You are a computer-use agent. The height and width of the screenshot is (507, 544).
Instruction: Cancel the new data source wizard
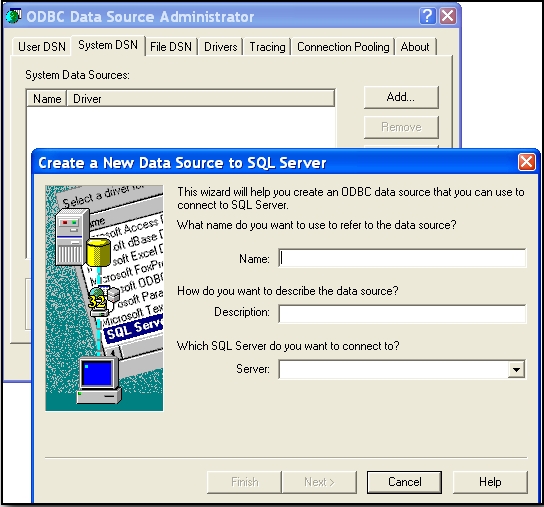tap(404, 482)
